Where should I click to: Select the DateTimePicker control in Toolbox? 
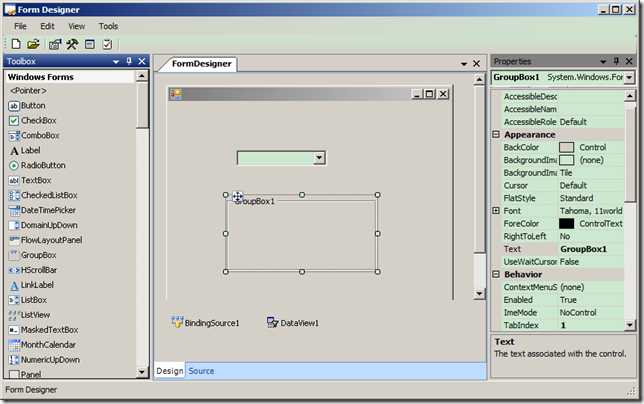(42, 210)
